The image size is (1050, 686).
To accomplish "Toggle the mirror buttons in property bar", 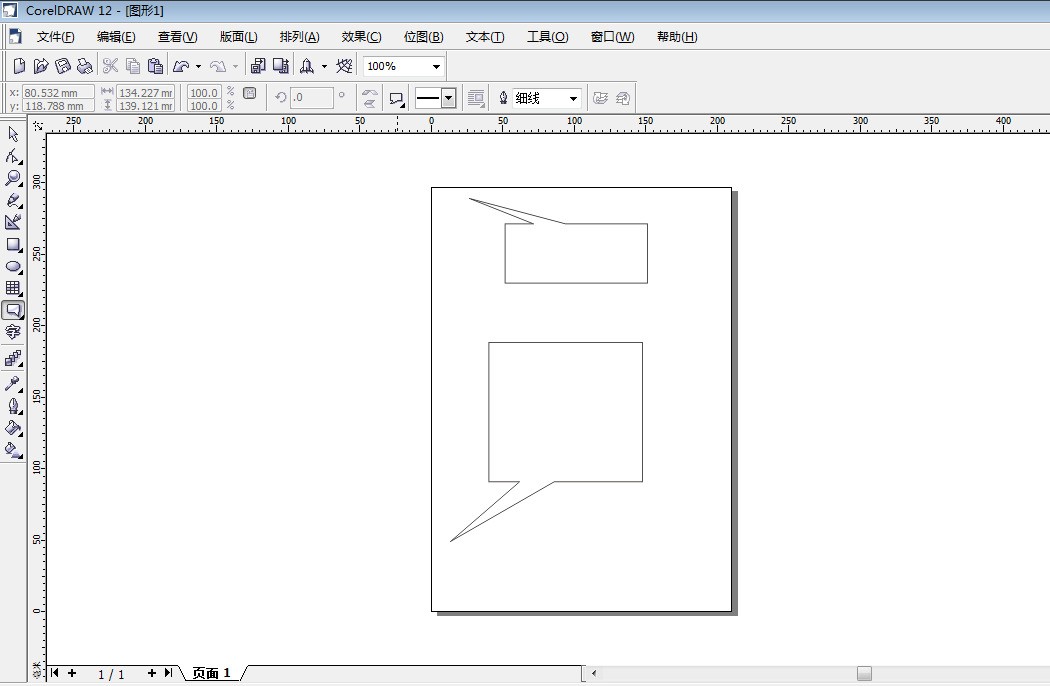I will click(x=370, y=98).
